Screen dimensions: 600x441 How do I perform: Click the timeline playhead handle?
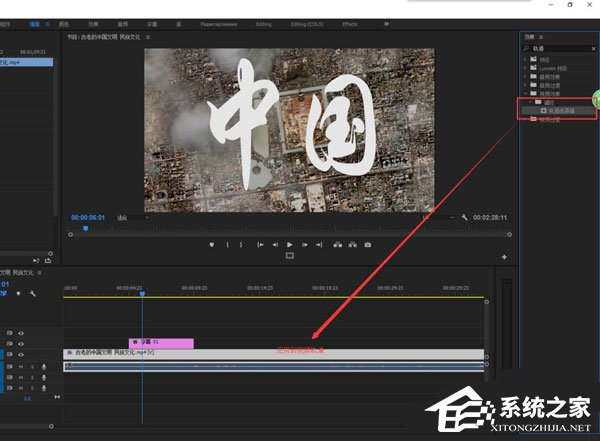click(142, 294)
